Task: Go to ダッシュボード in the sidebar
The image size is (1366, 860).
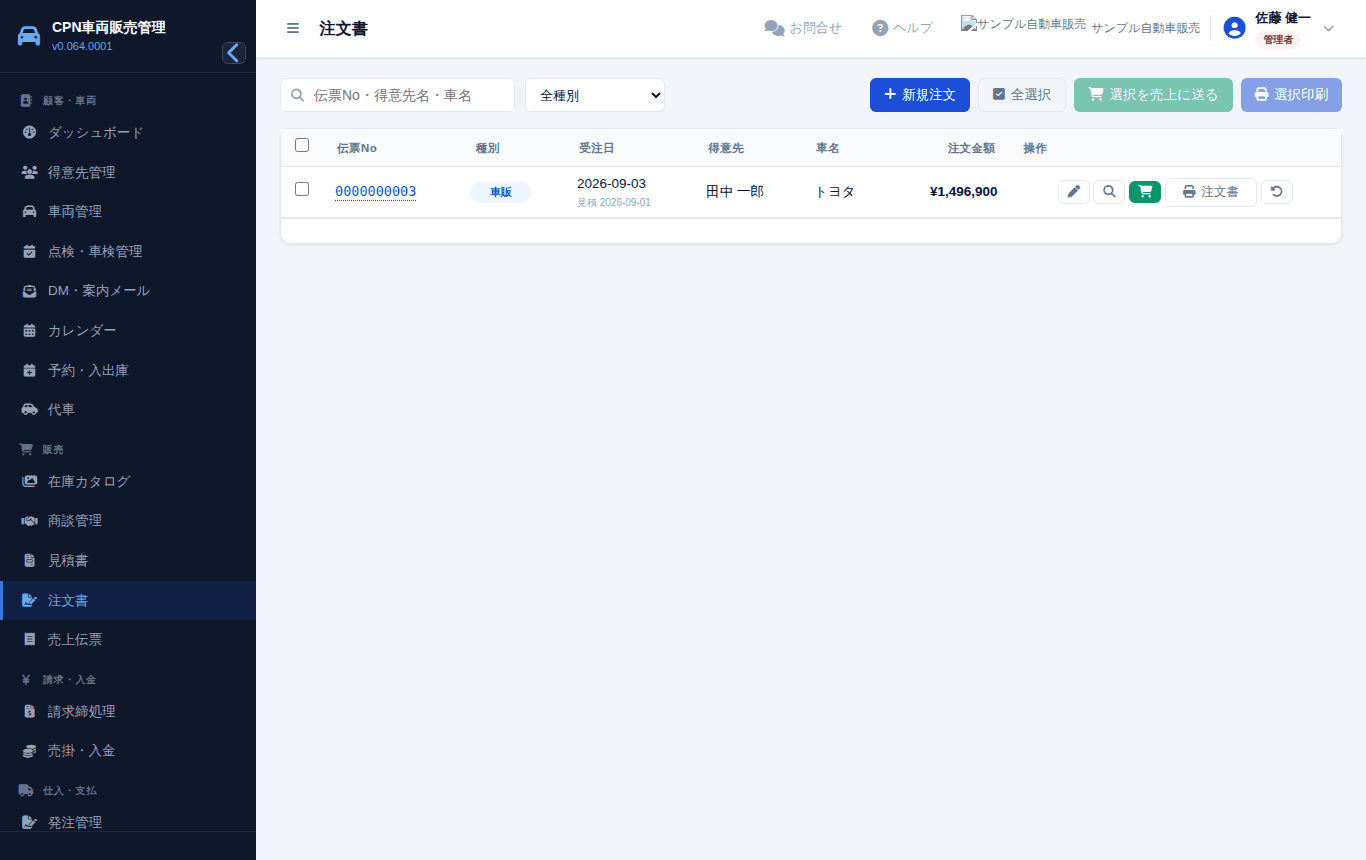Action: click(x=128, y=133)
